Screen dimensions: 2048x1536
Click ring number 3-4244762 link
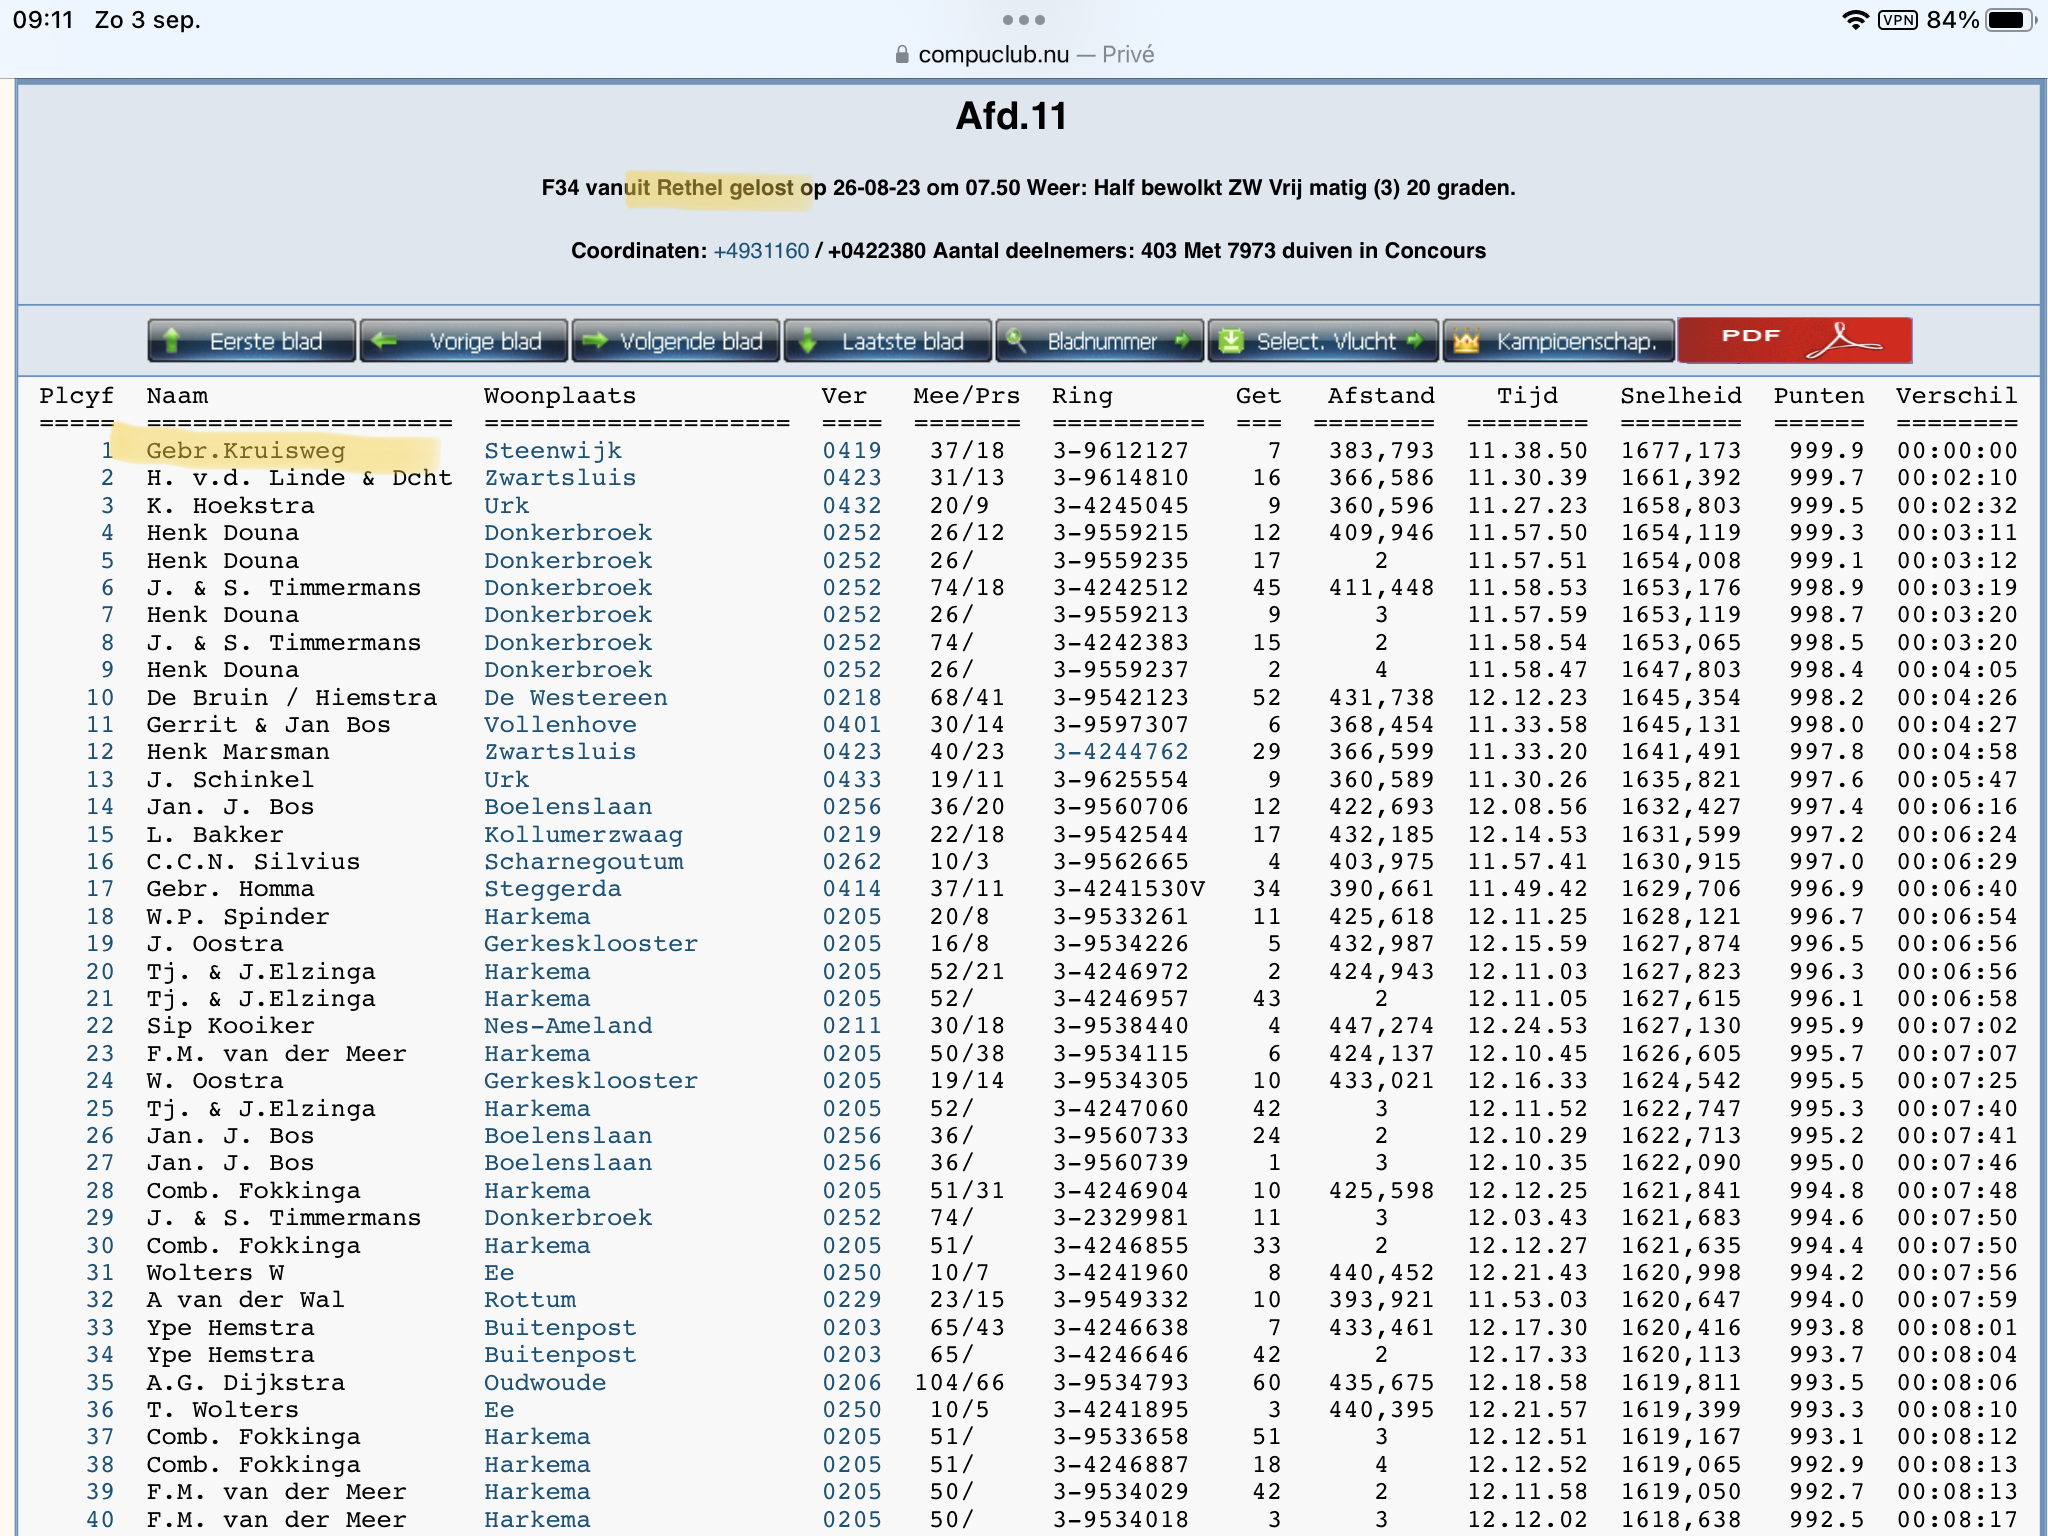(x=1120, y=752)
